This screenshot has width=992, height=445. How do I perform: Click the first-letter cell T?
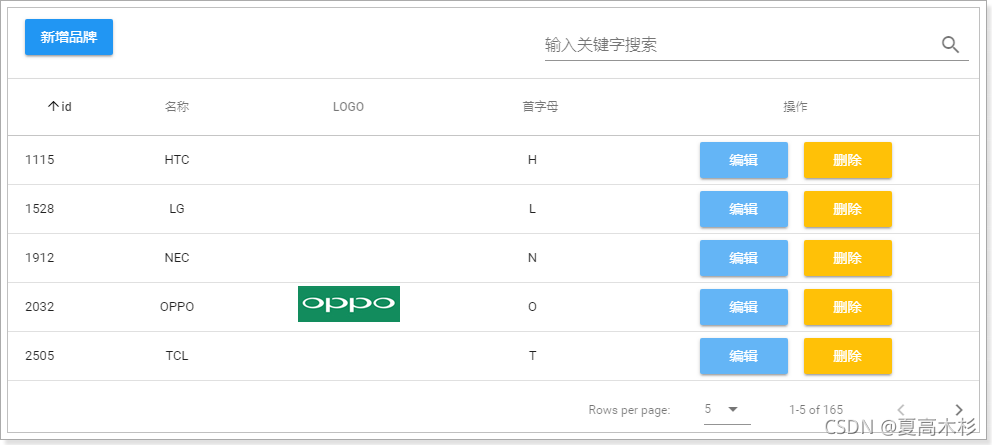pos(532,356)
